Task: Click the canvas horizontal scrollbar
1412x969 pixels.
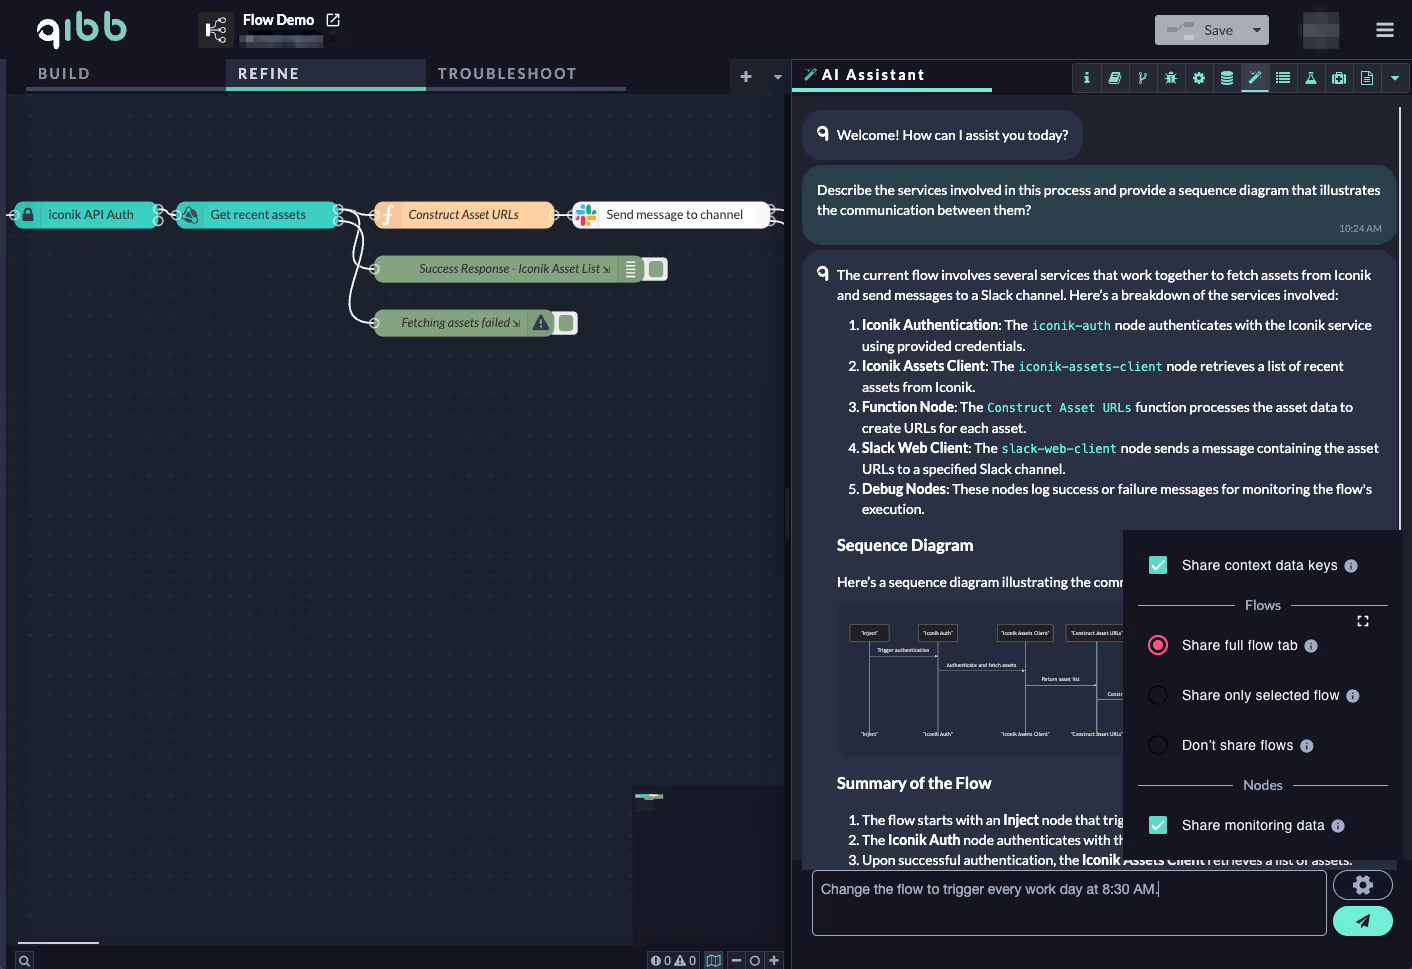Action: [58, 942]
